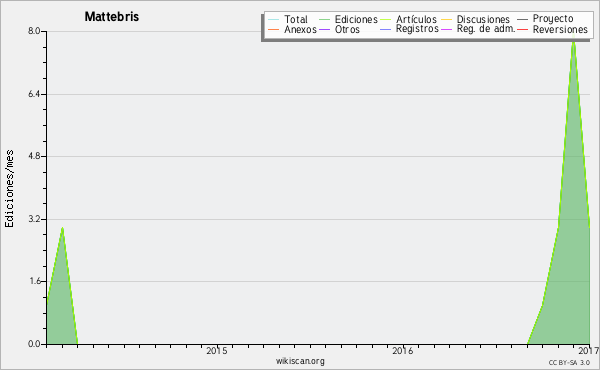The height and width of the screenshot is (370, 600).
Task: Click the Mattebris chart title
Action: pyautogui.click(x=112, y=16)
